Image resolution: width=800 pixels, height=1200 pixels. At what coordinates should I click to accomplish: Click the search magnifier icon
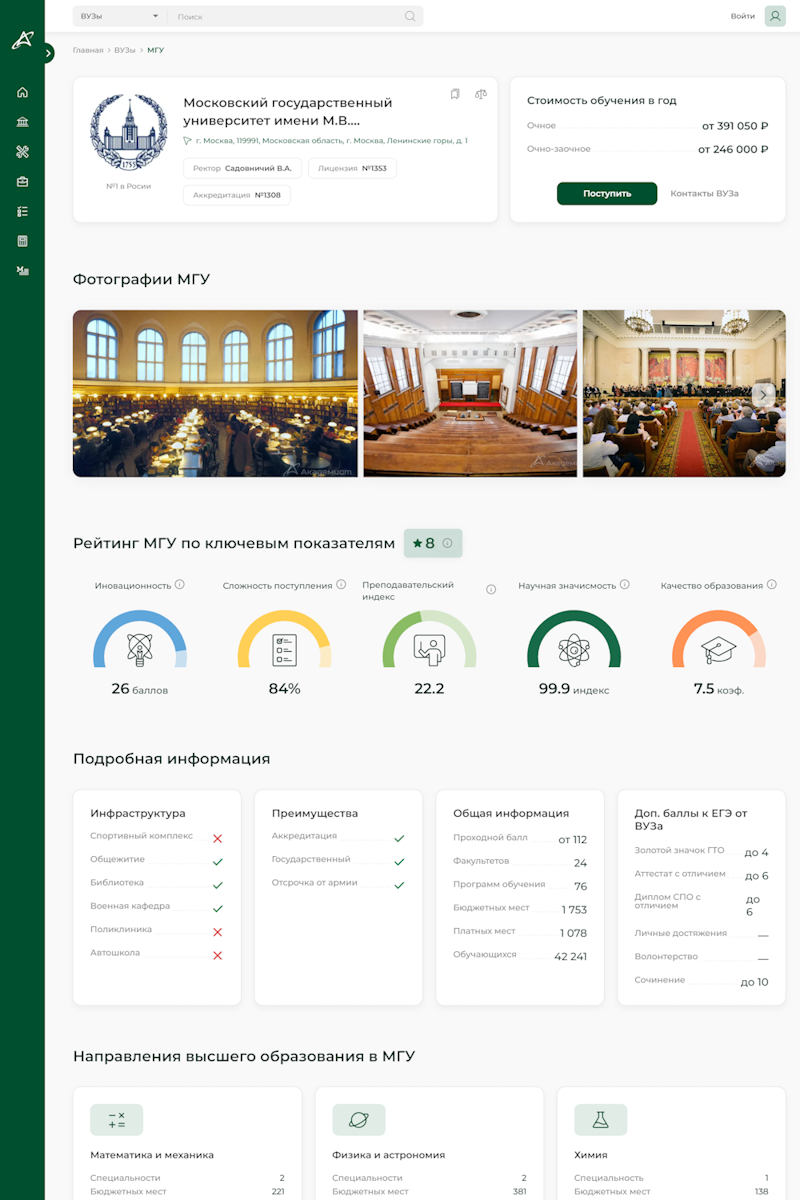(410, 16)
